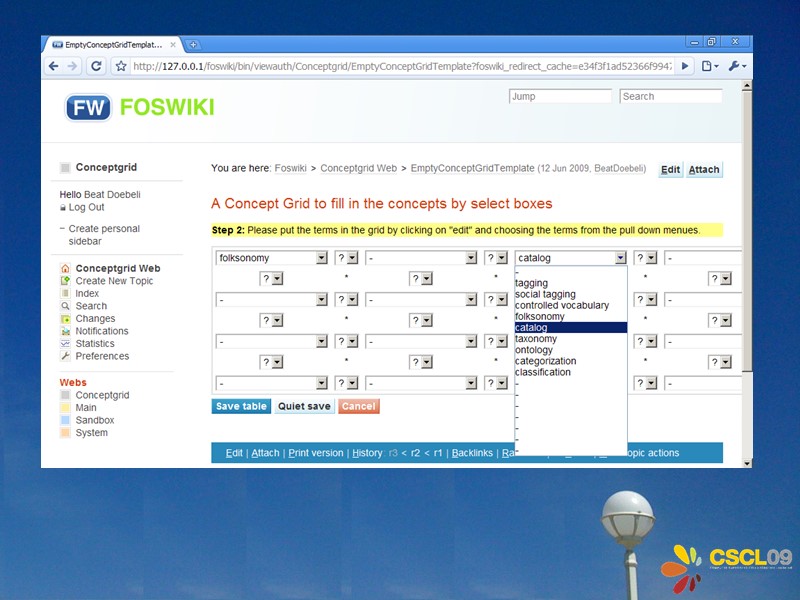Open Changes using its sidebar icon
This screenshot has height=600, width=800.
coord(66,318)
